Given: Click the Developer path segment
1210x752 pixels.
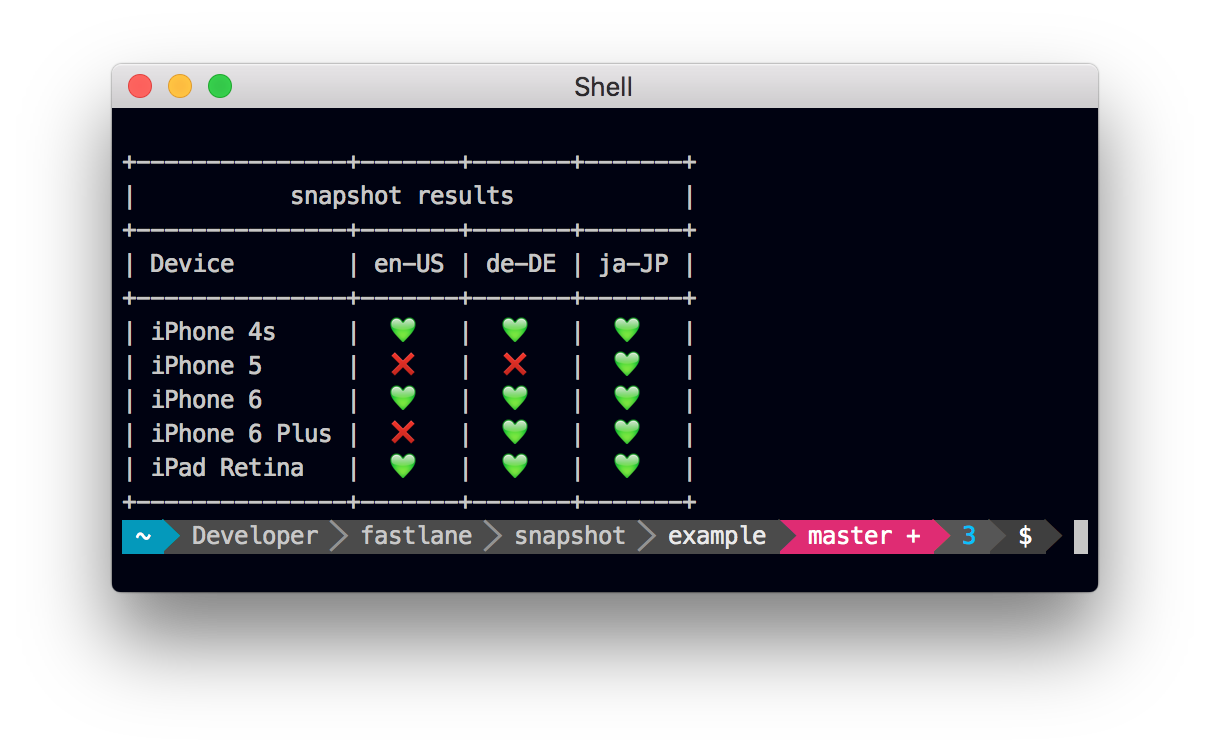Looking at the screenshot, I should click(254, 536).
